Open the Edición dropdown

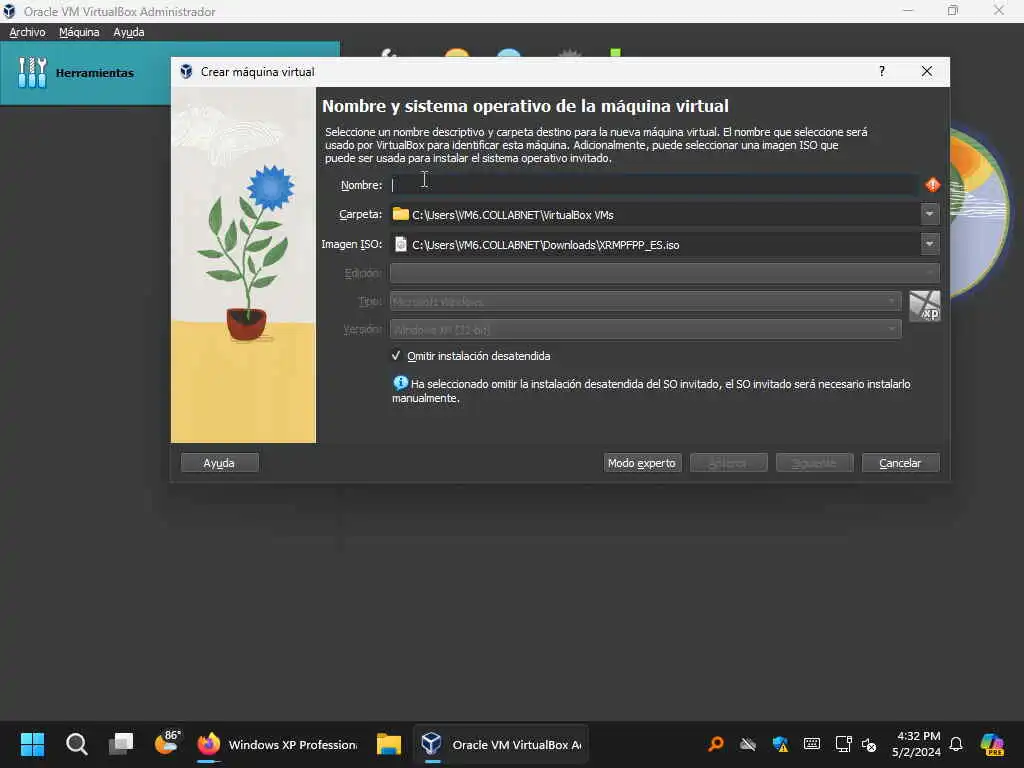(x=665, y=273)
